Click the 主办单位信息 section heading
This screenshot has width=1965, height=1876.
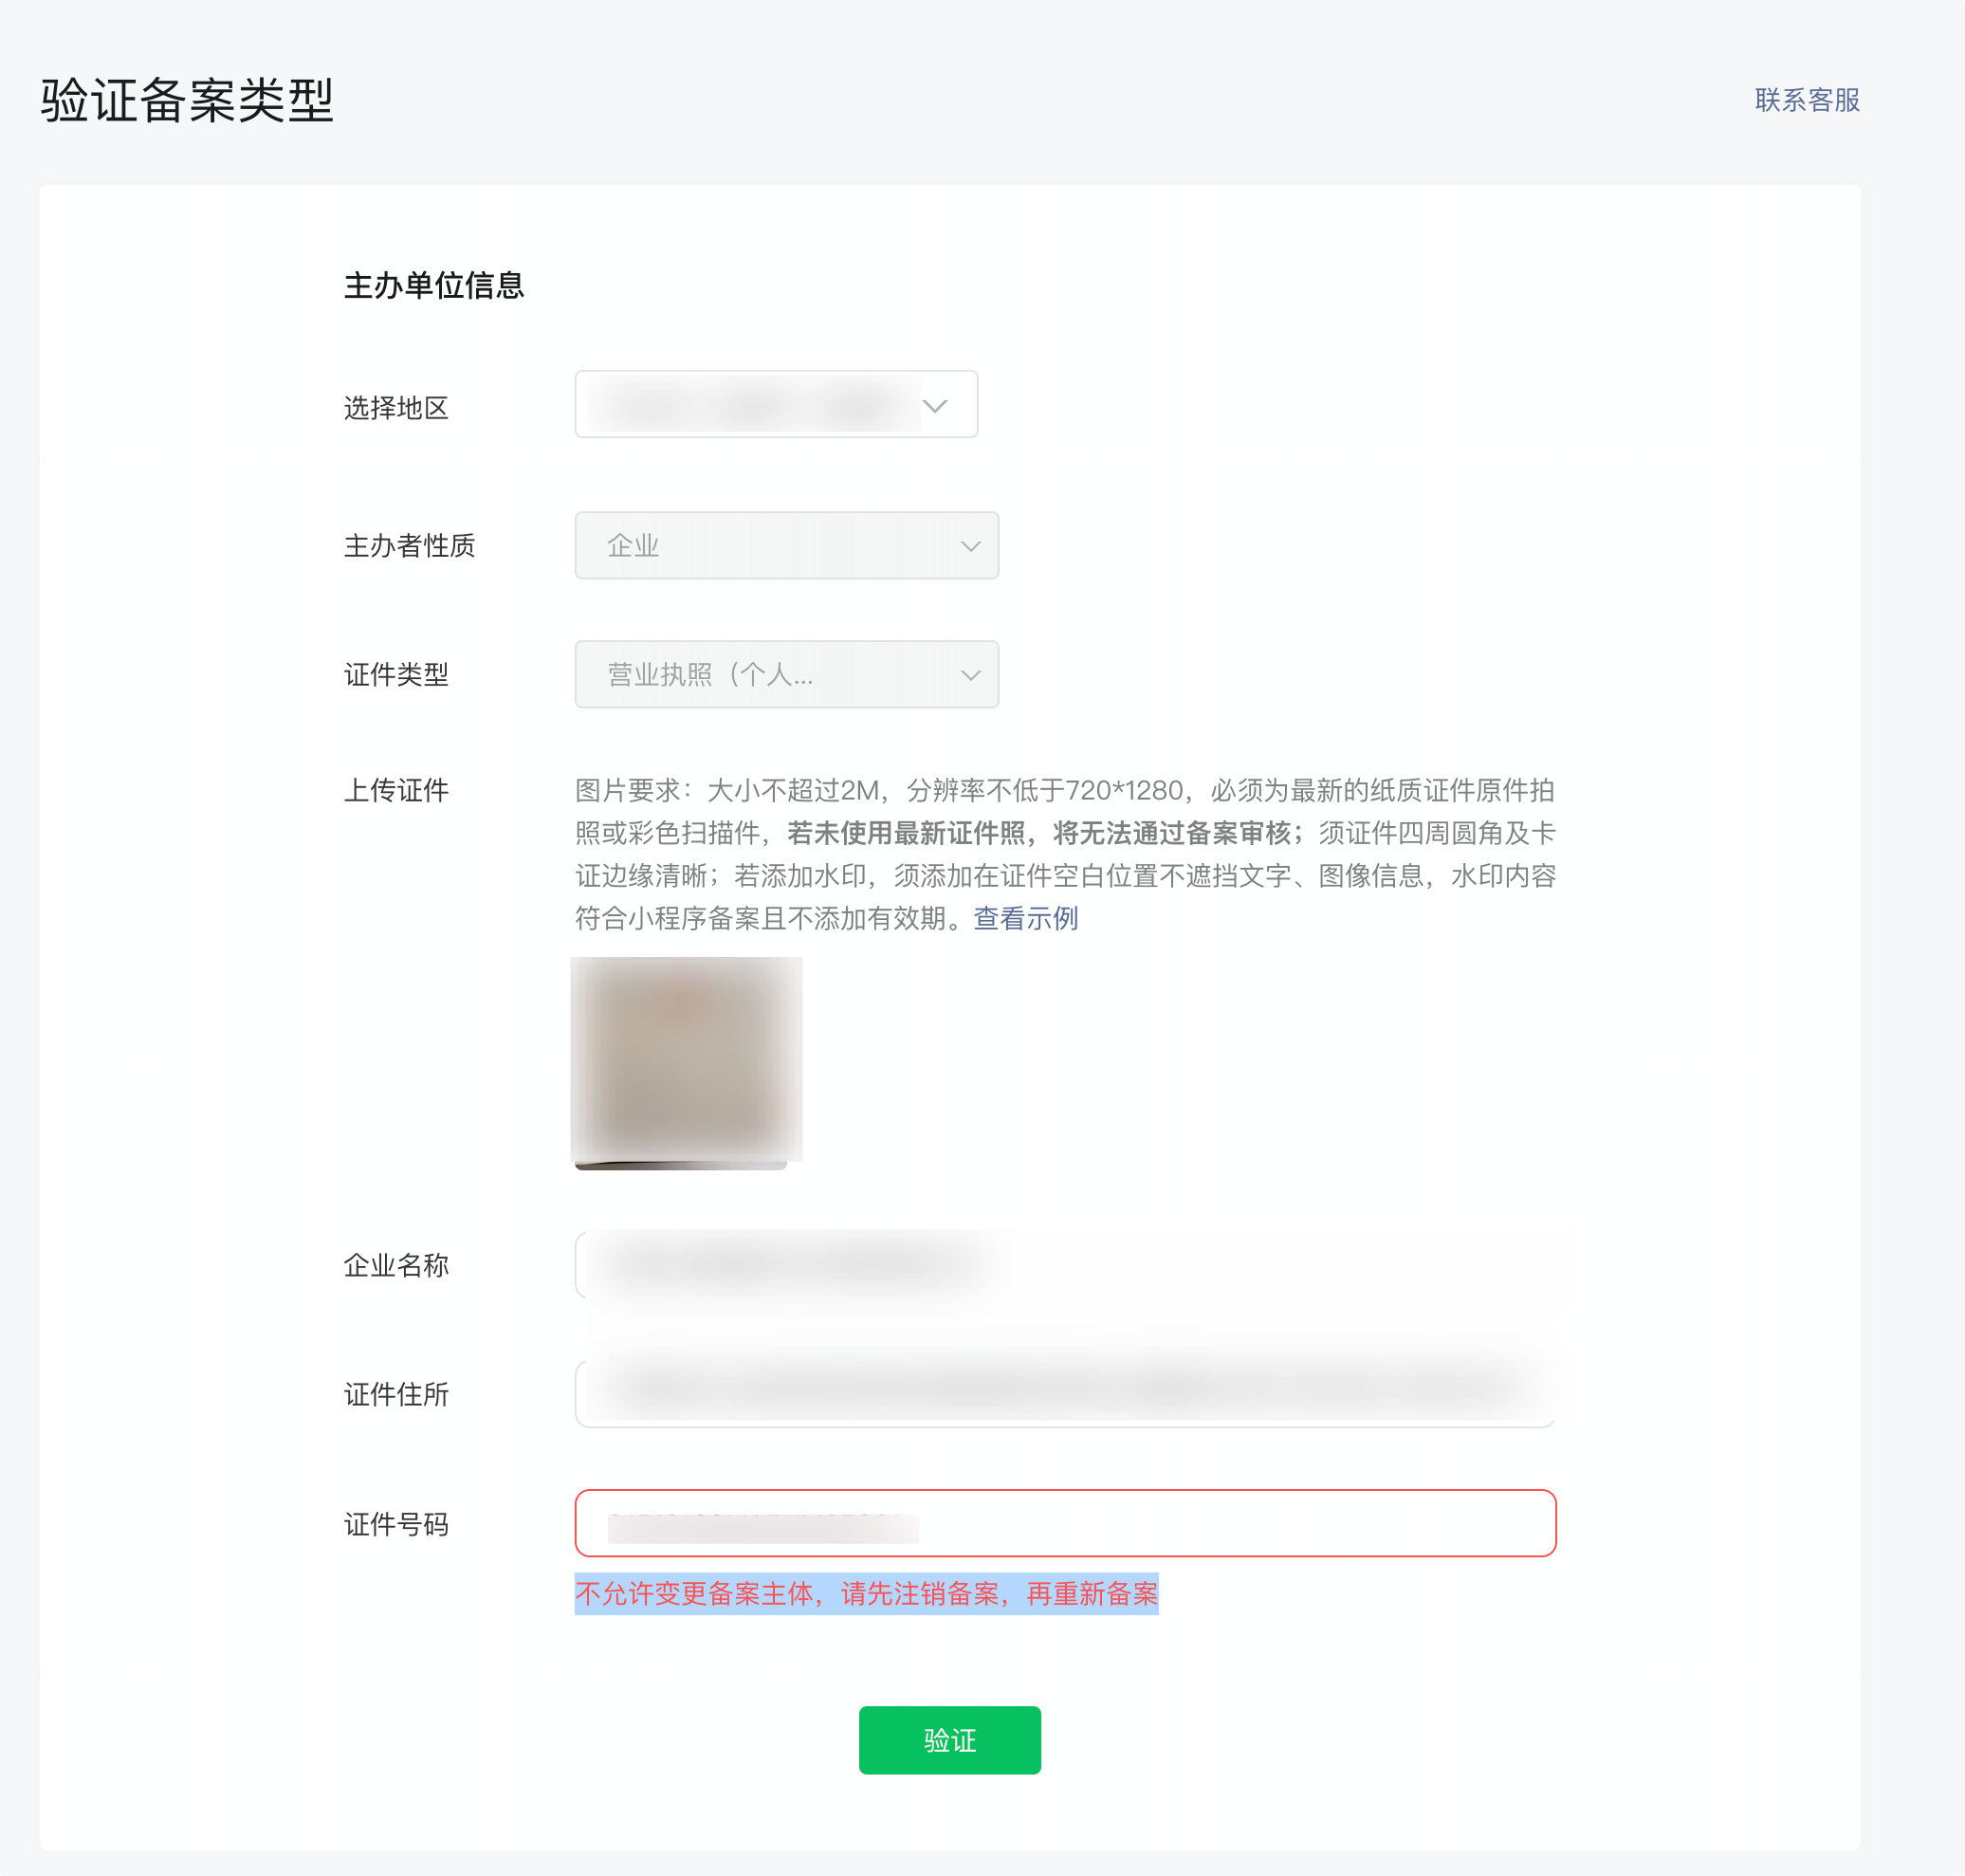tap(434, 286)
